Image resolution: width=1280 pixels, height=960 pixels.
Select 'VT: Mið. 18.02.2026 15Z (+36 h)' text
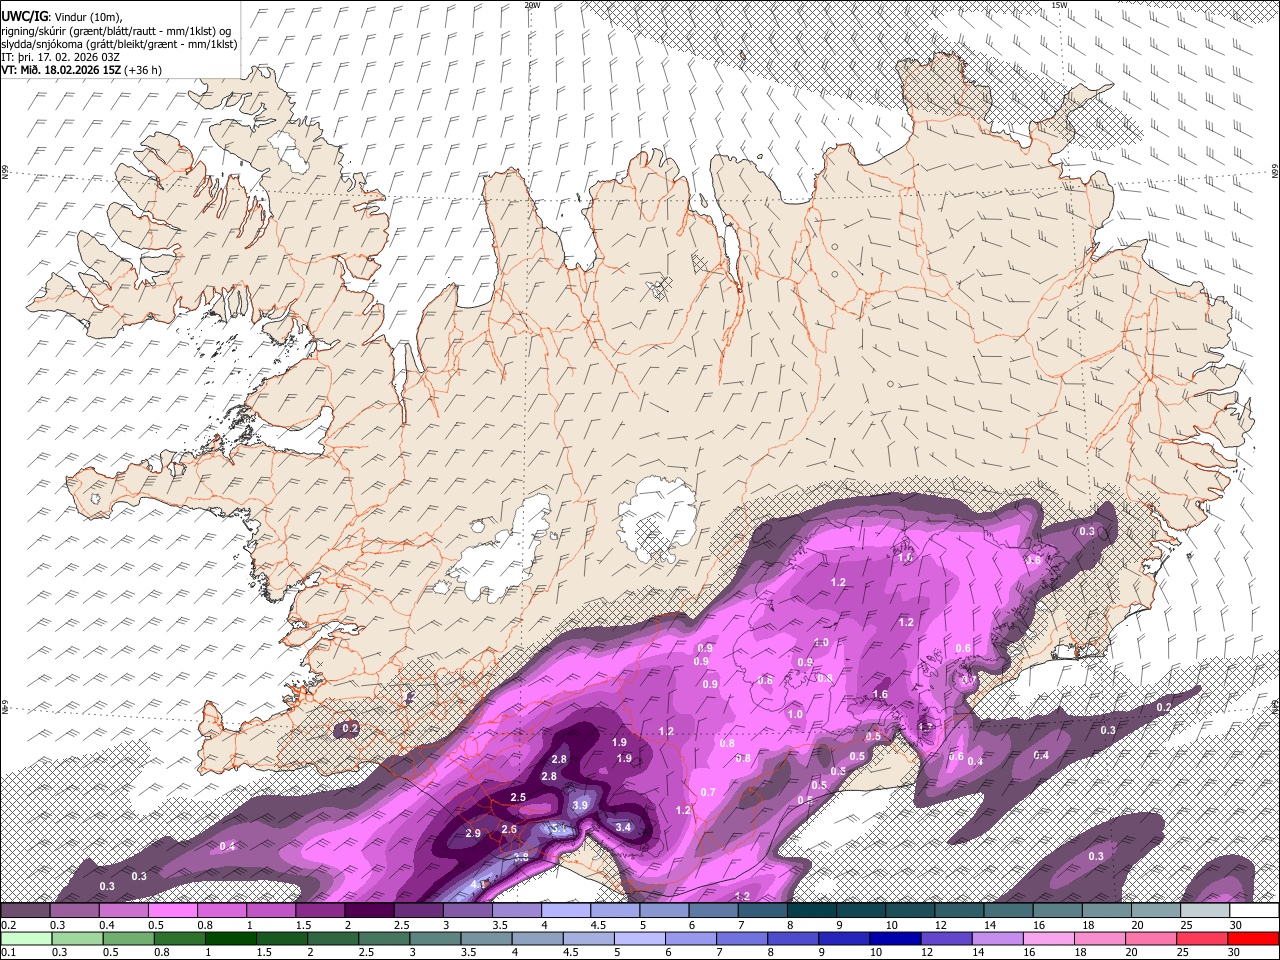(82, 70)
